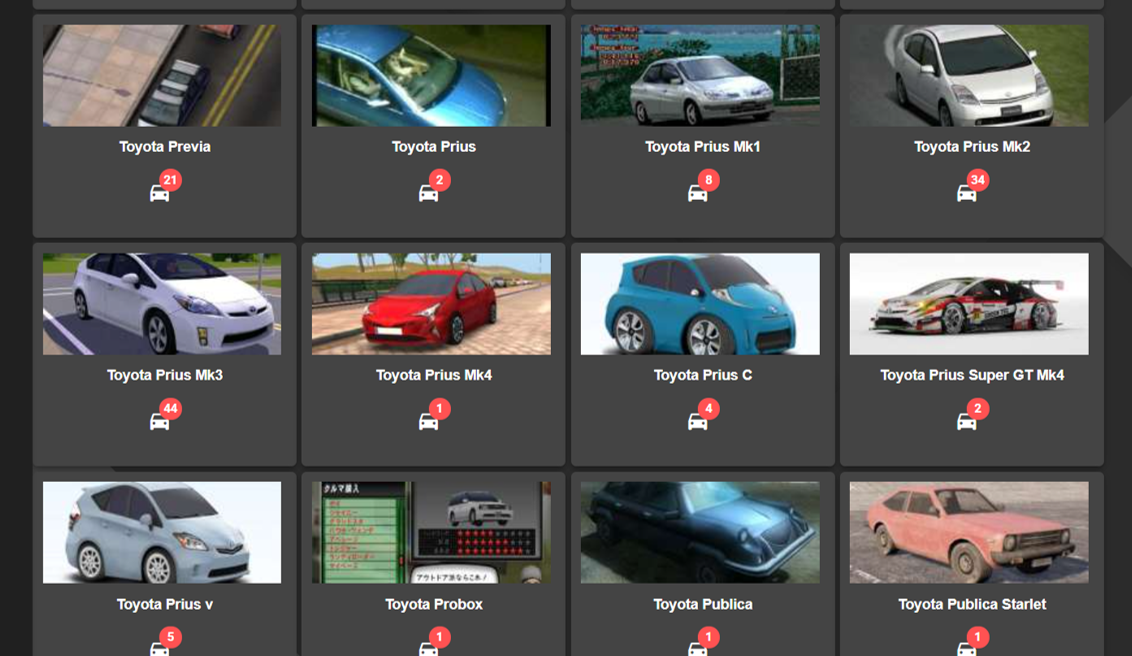1132x656 pixels.
Task: Open the Toyota Probox listing
Action: click(432, 603)
